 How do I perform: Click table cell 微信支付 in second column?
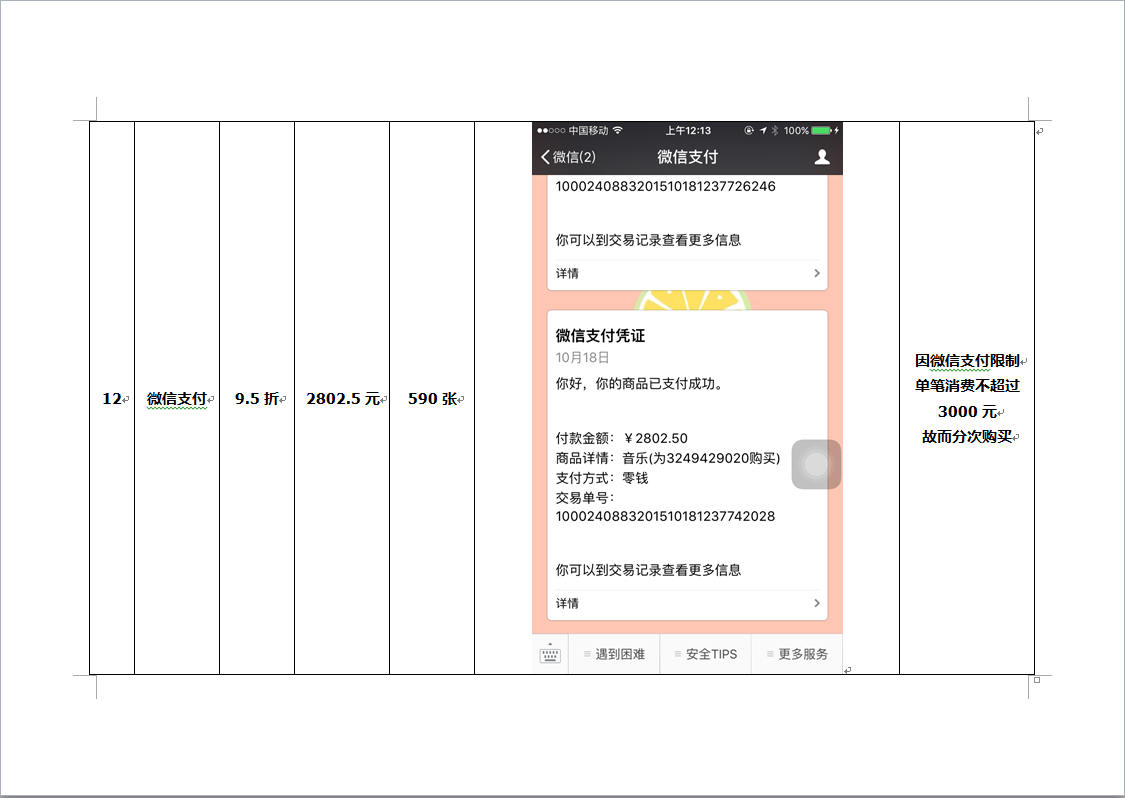click(x=177, y=398)
